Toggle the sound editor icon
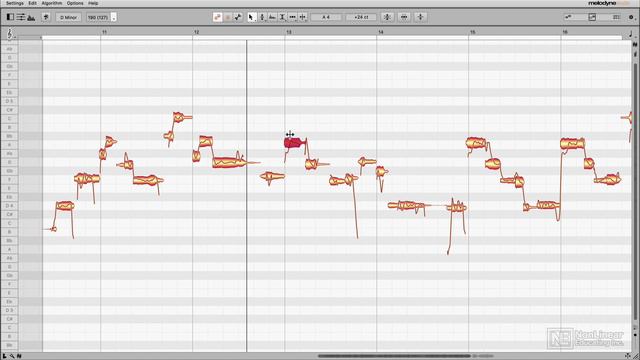Screen dimensions: 640x360 point(31,18)
